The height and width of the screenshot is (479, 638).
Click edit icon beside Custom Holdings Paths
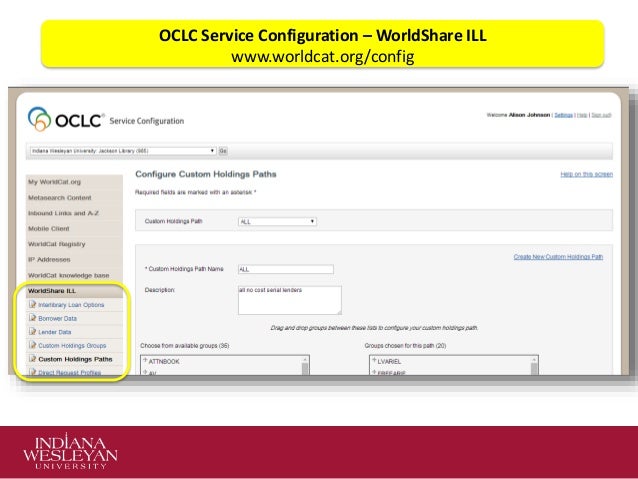tap(33, 359)
